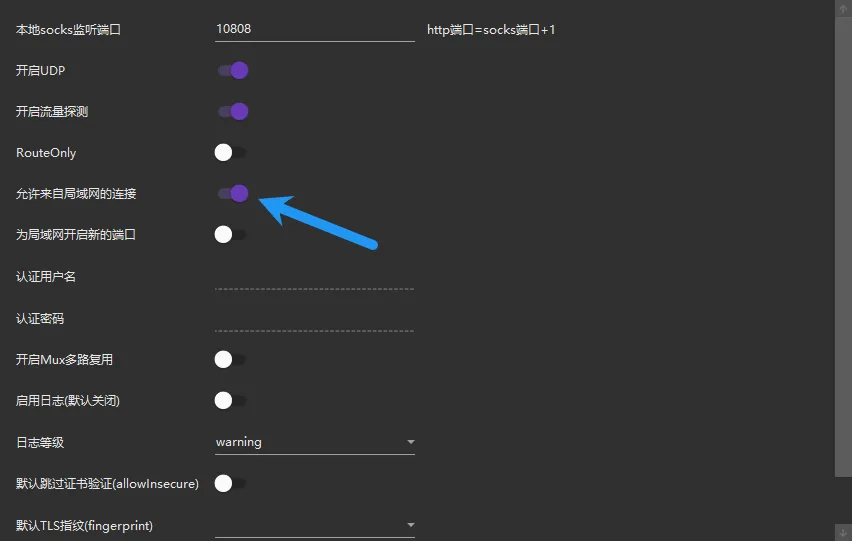852x541 pixels.
Task: Disable the 开启UDP toggle
Action: [232, 71]
